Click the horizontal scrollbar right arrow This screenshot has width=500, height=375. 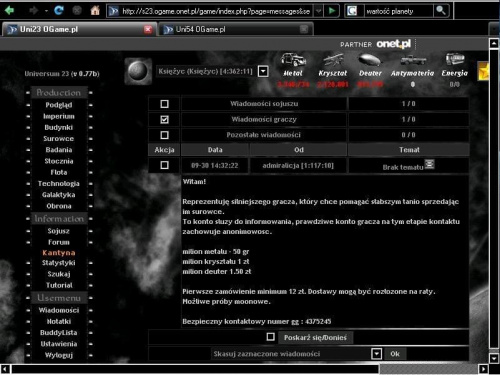click(483, 369)
